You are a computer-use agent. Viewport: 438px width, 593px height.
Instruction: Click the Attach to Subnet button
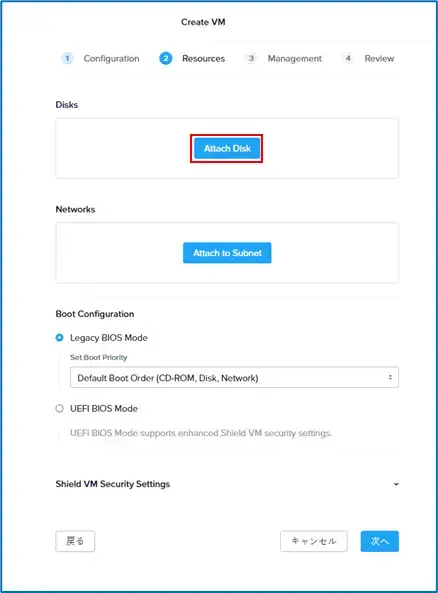click(227, 253)
